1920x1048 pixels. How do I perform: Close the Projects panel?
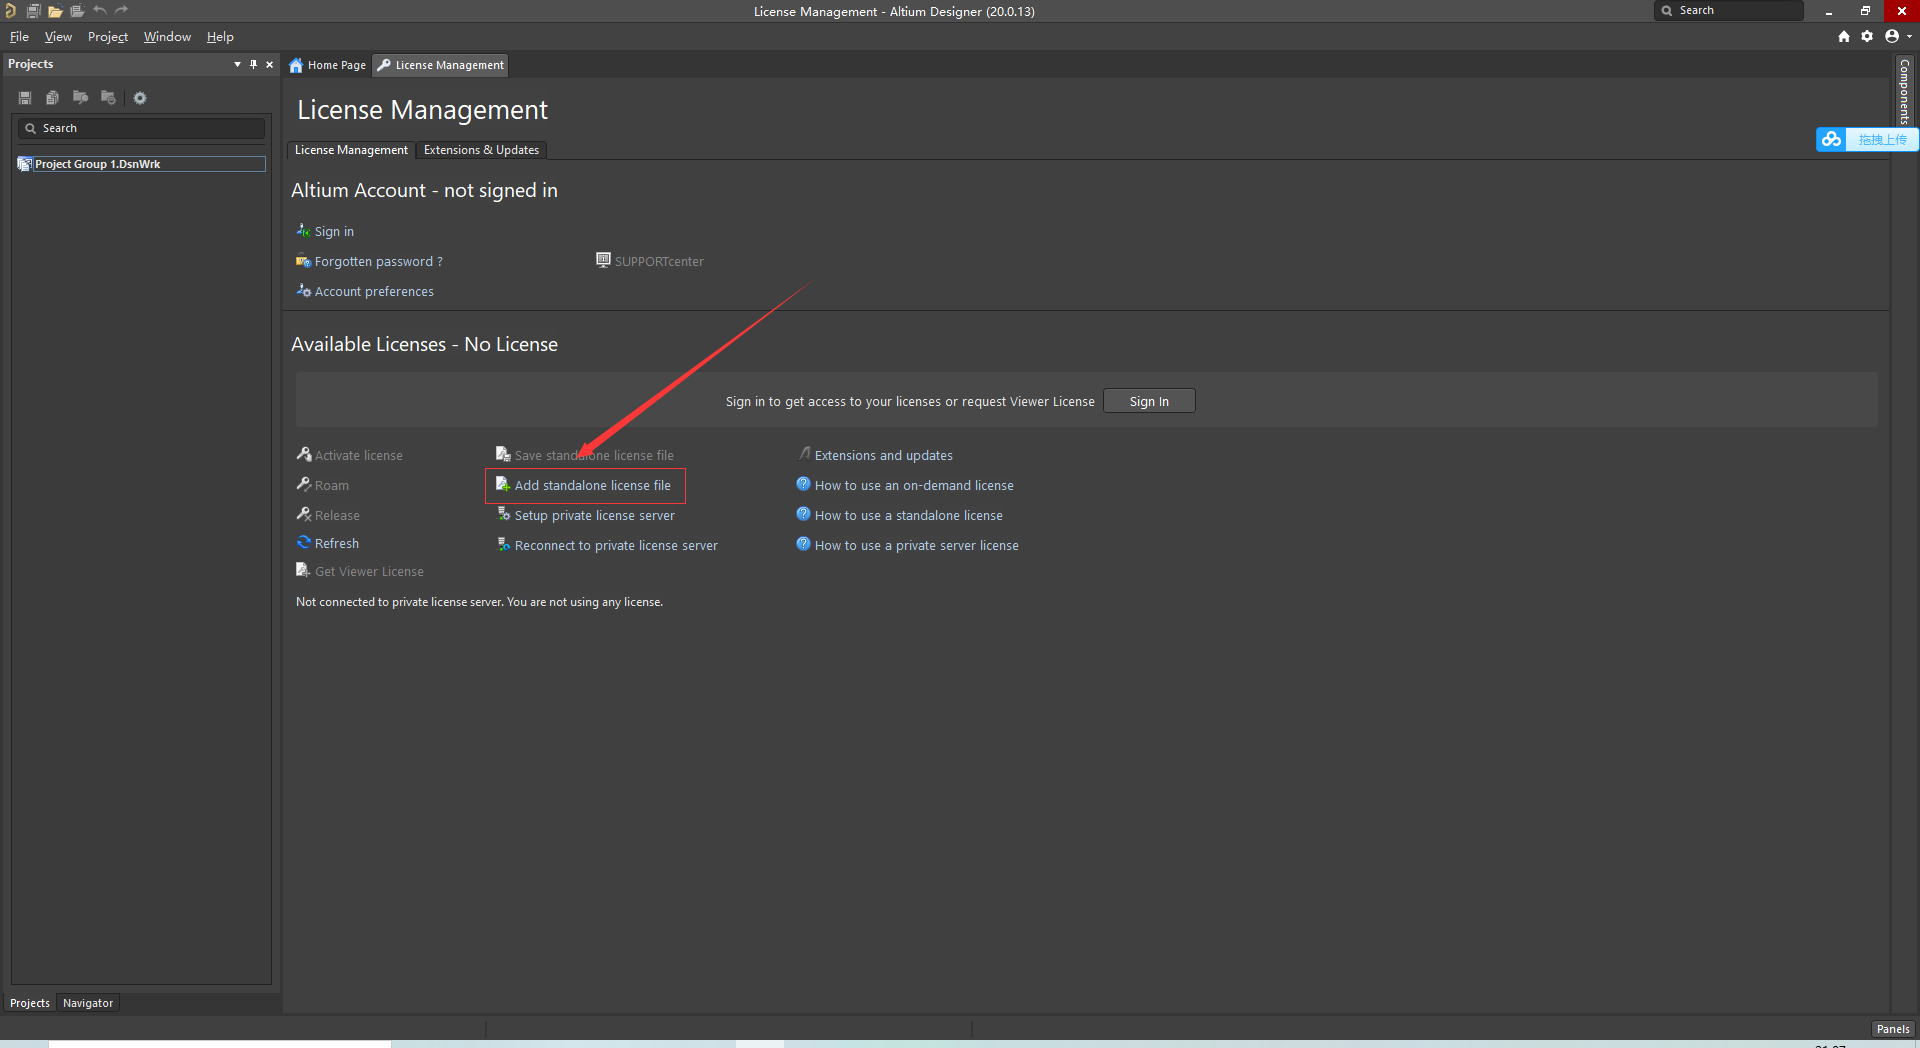269,64
